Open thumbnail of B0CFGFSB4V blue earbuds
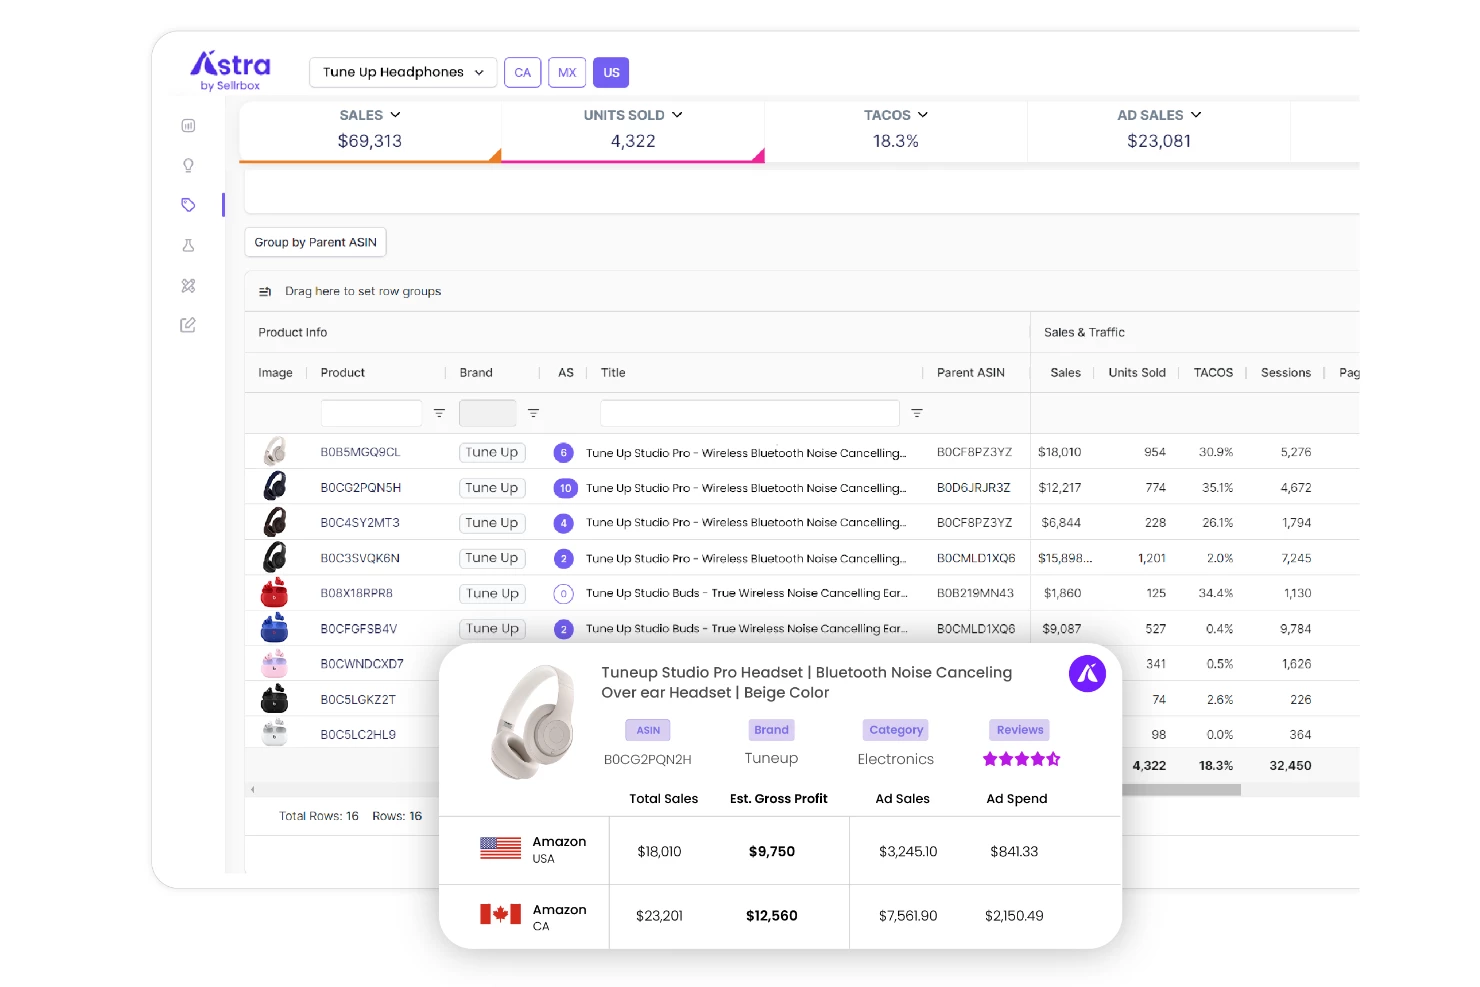This screenshot has width=1480, height=987. (274, 628)
